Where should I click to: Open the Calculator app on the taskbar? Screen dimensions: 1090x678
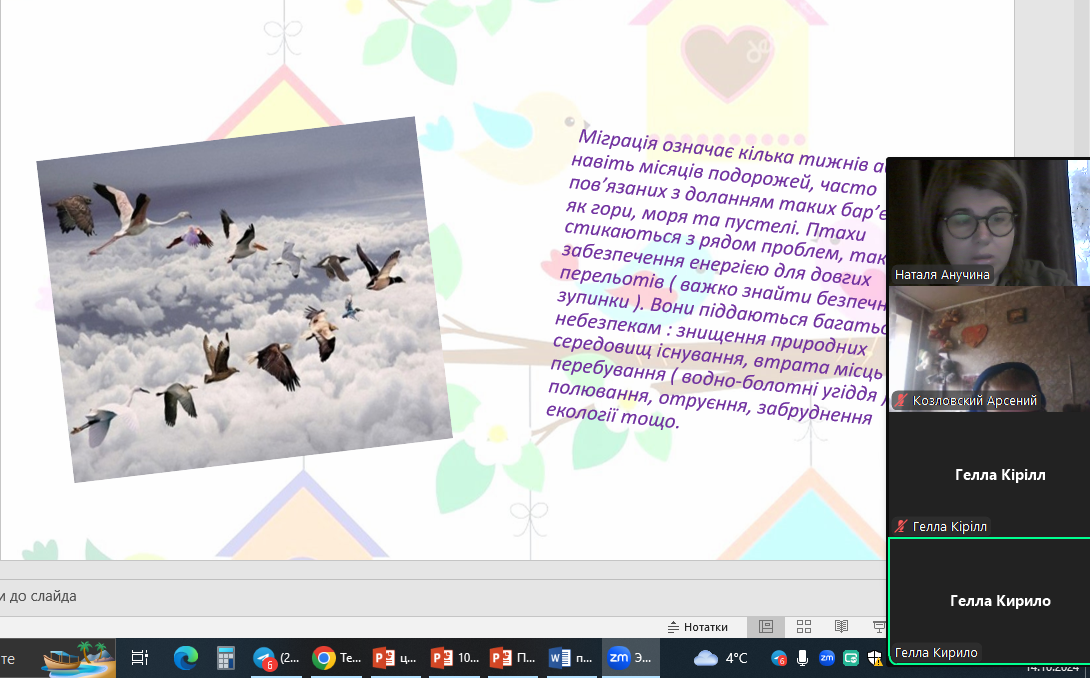(x=225, y=657)
